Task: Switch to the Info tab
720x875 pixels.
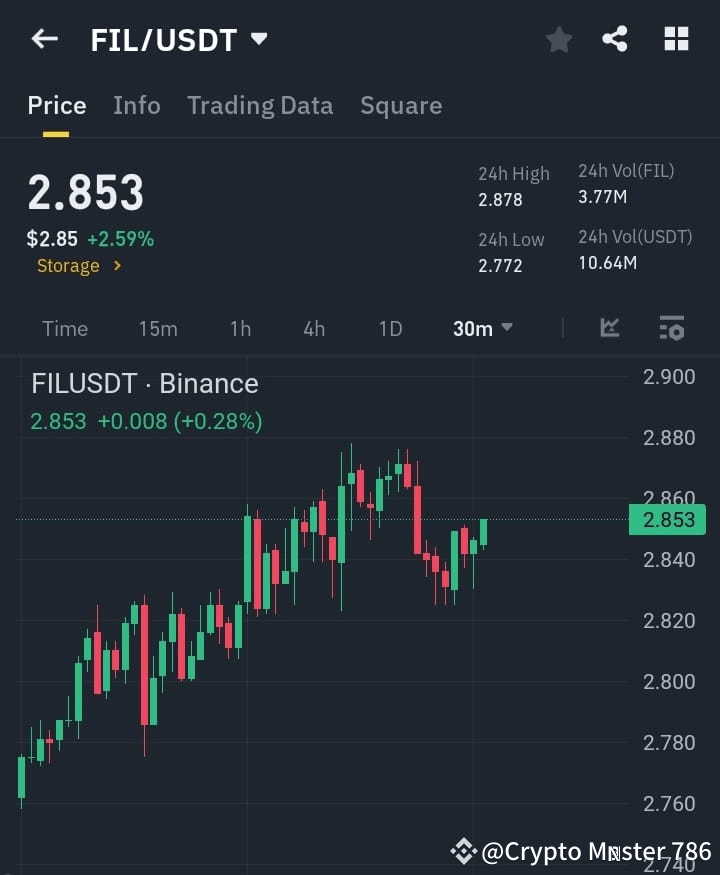Action: pos(136,105)
